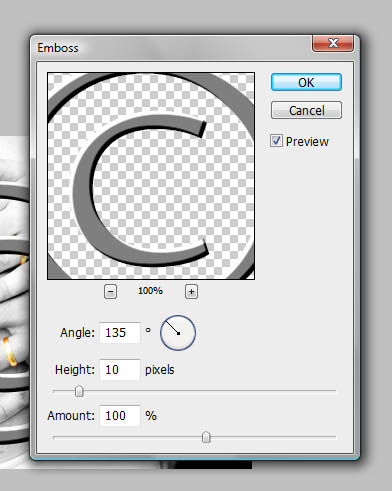Click the Angle input field showing 135
Image resolution: width=392 pixels, height=491 pixels.
[120, 333]
